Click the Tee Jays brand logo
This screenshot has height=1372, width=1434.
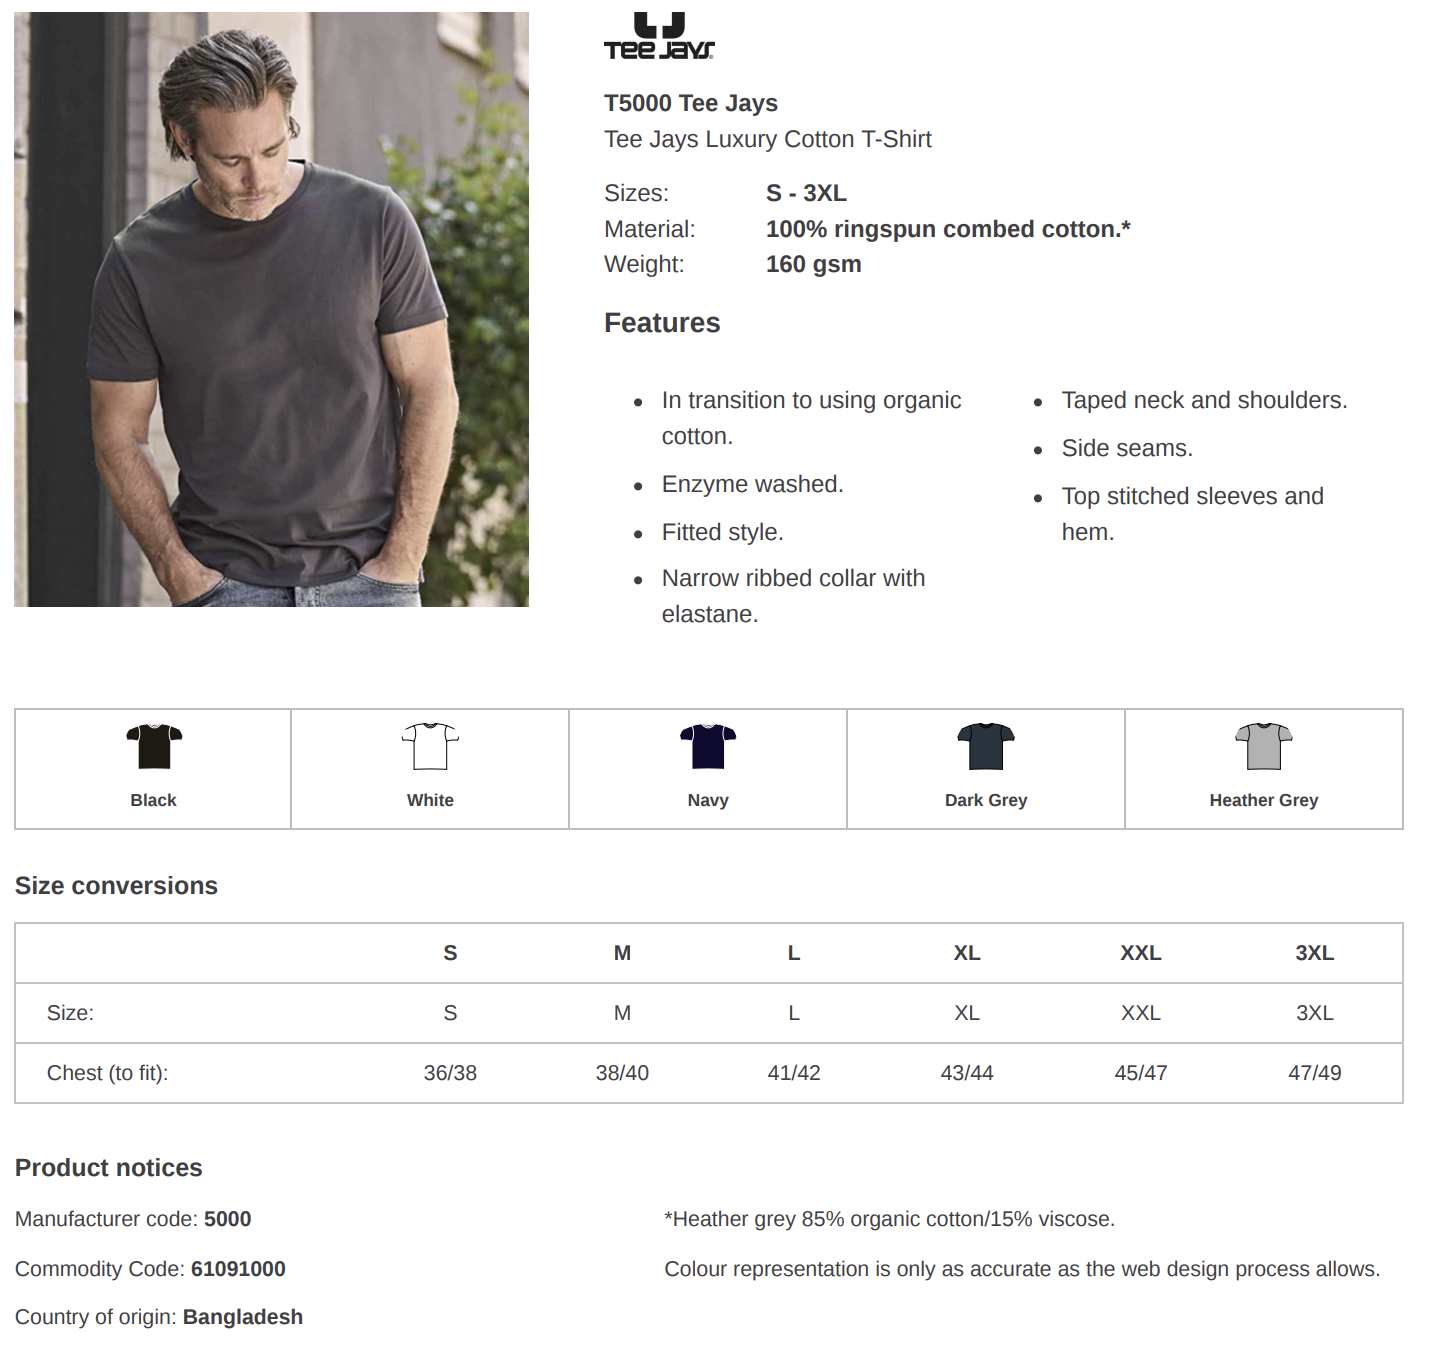click(659, 36)
